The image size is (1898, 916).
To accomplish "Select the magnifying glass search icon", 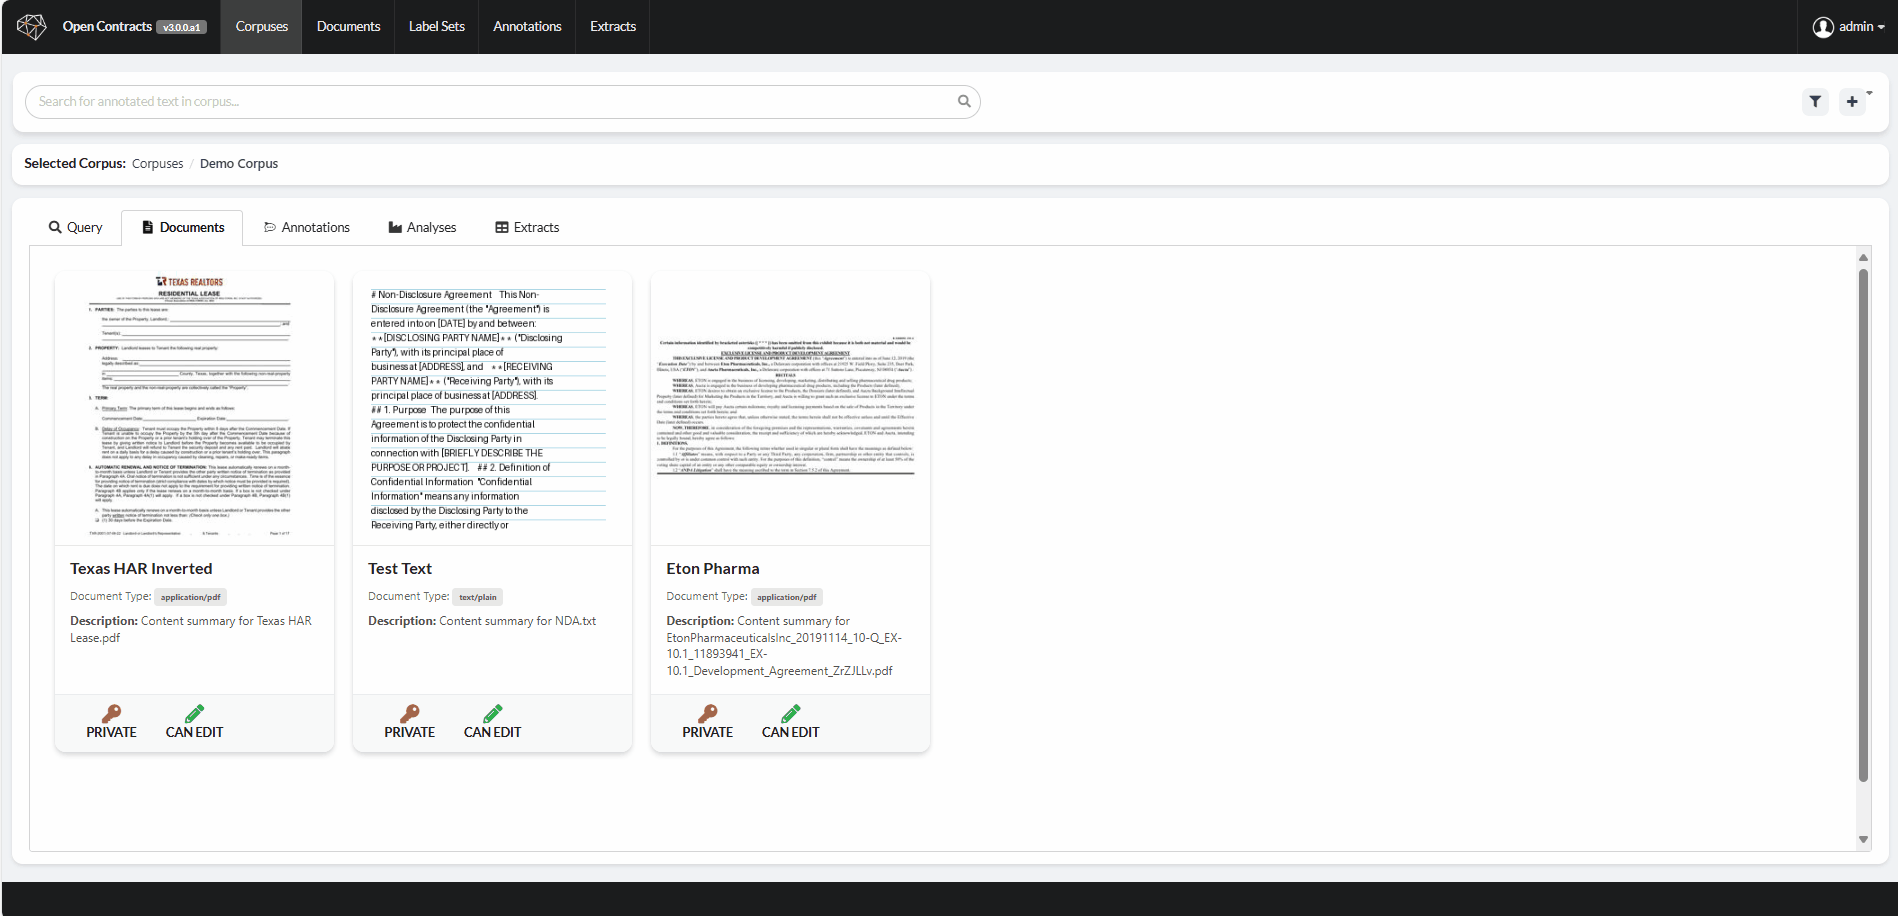I will tap(963, 101).
